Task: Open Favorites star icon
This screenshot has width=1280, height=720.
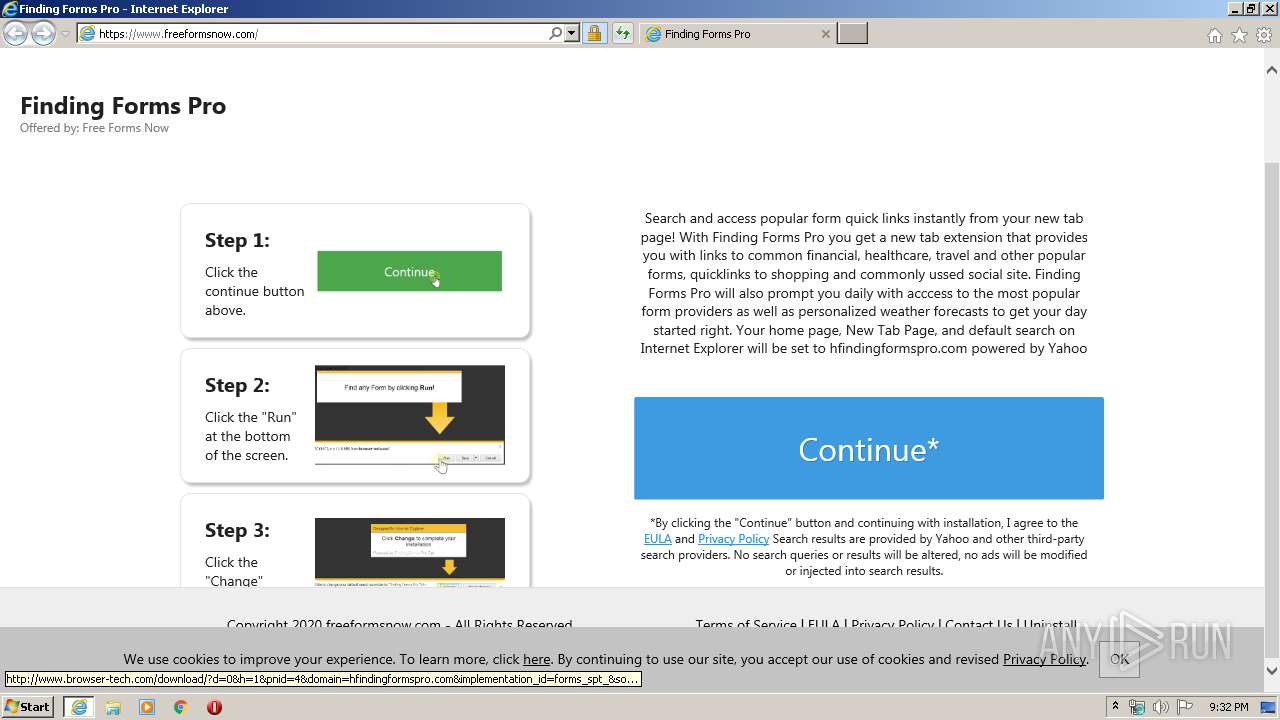Action: click(1239, 35)
